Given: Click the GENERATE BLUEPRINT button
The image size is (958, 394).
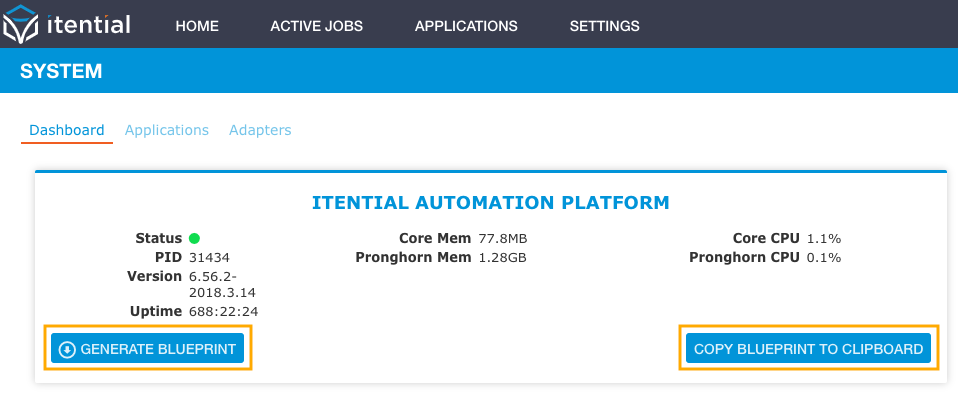Looking at the screenshot, I should [147, 348].
